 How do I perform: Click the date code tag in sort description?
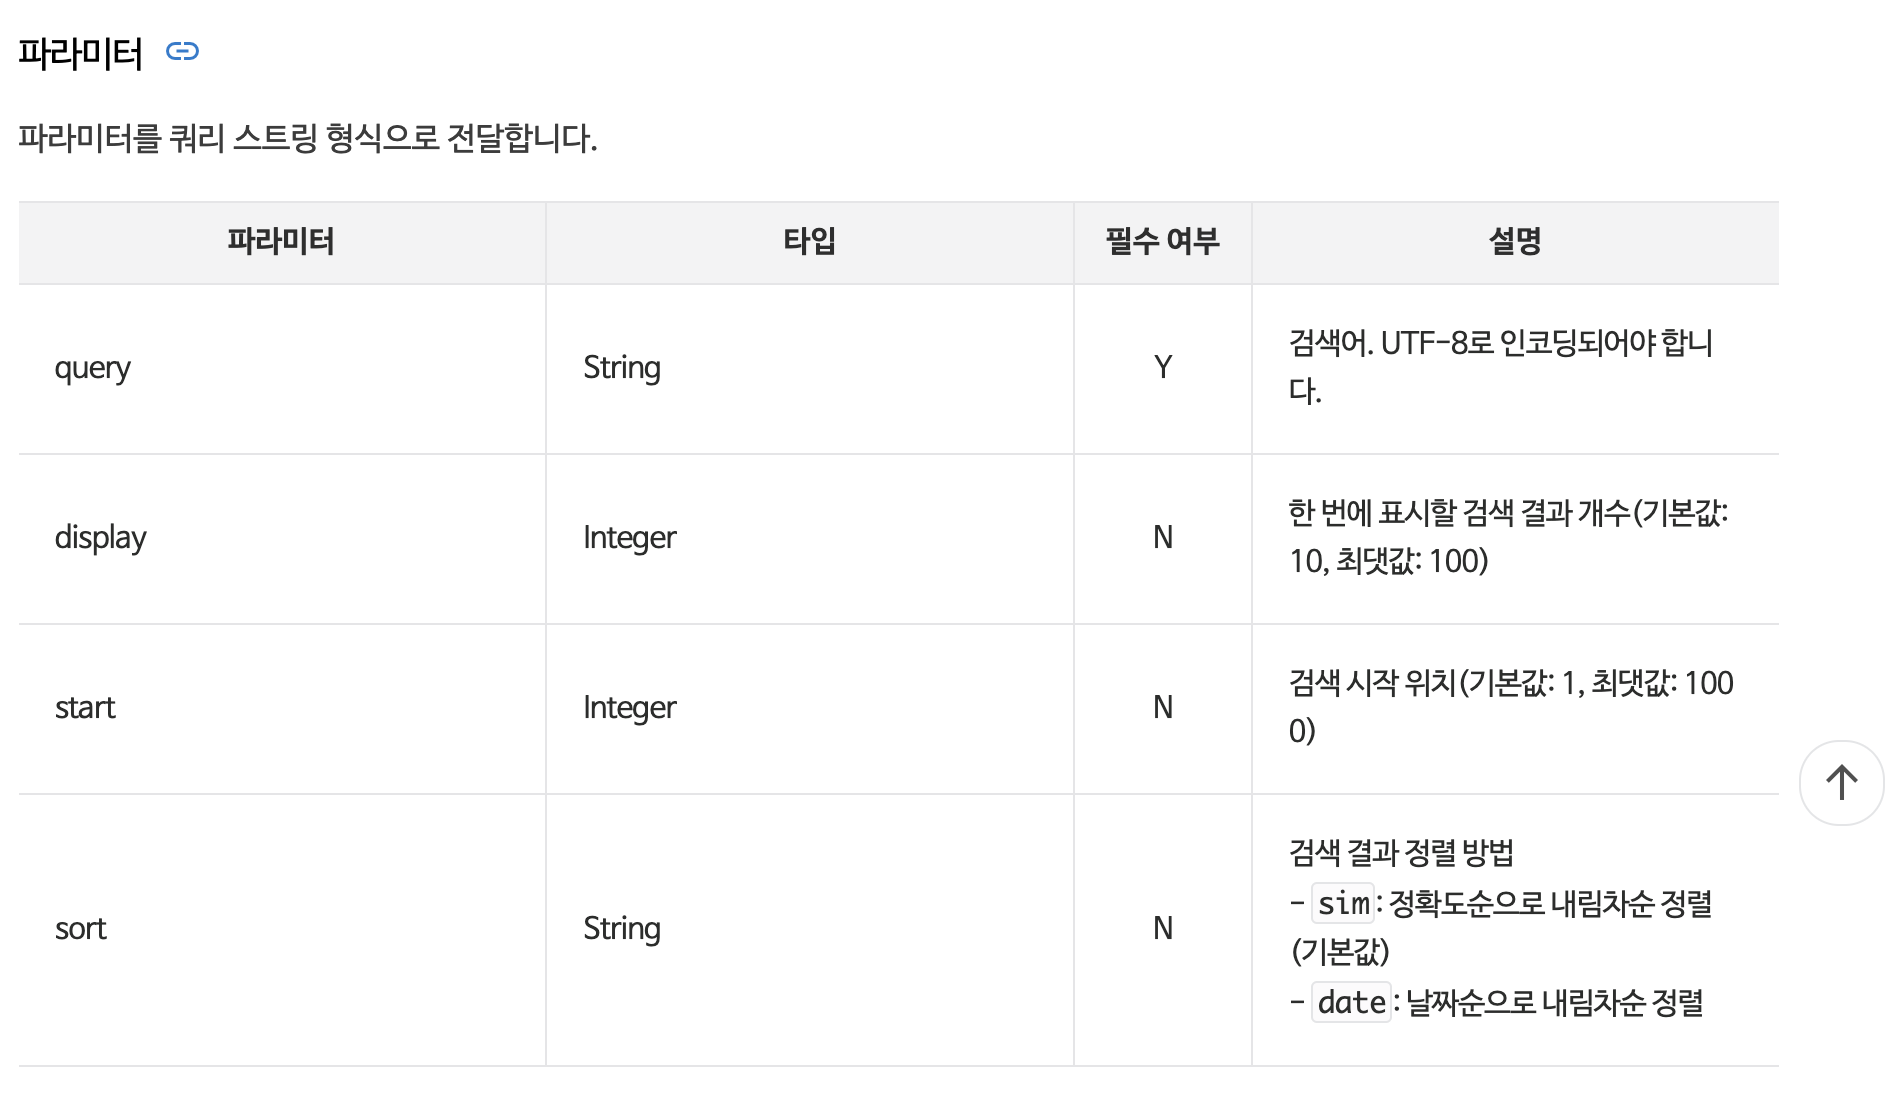pyautogui.click(x=1351, y=1002)
